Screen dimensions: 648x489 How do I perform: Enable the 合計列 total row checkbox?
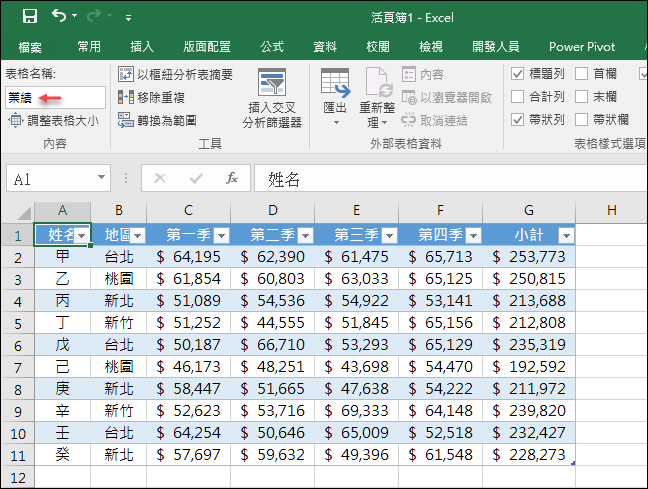(518, 97)
